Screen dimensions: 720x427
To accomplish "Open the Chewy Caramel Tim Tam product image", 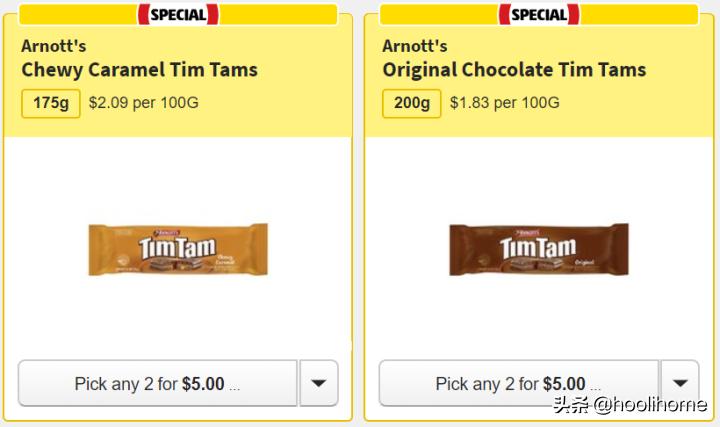I will coord(178,248).
